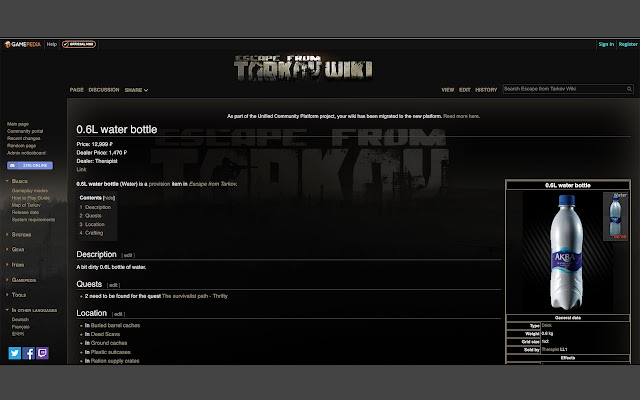Image resolution: width=640 pixels, height=400 pixels.
Task: Expand the Gamepedia sidebar section
Action: [22, 280]
